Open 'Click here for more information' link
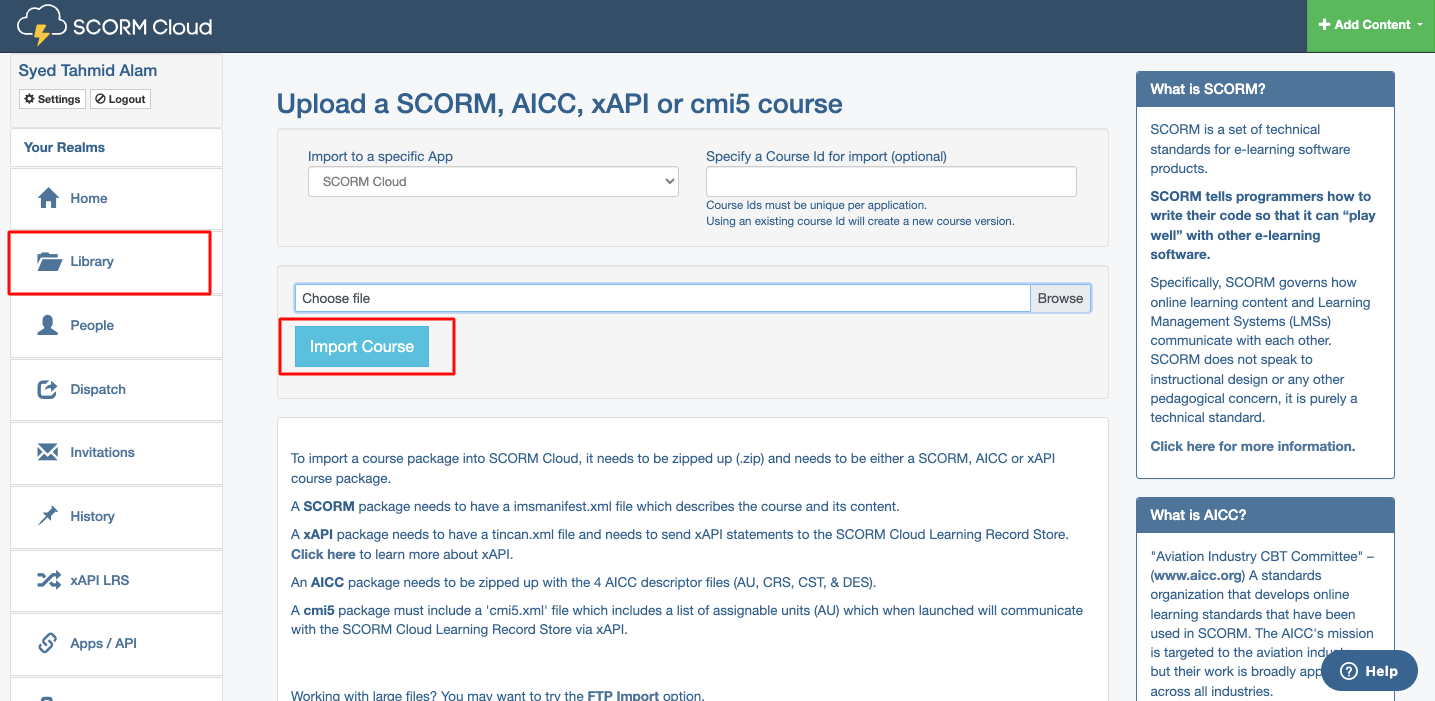 pos(1253,446)
